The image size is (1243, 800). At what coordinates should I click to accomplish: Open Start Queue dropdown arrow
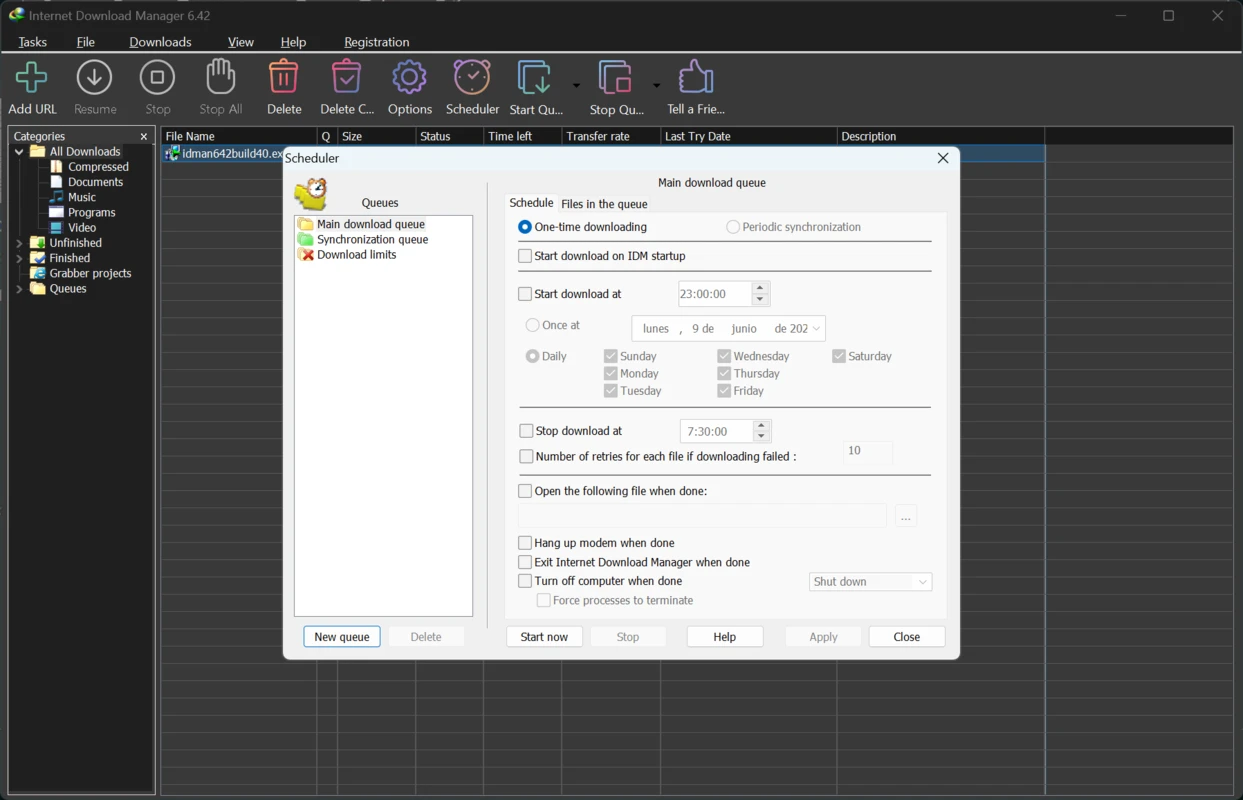coord(576,85)
